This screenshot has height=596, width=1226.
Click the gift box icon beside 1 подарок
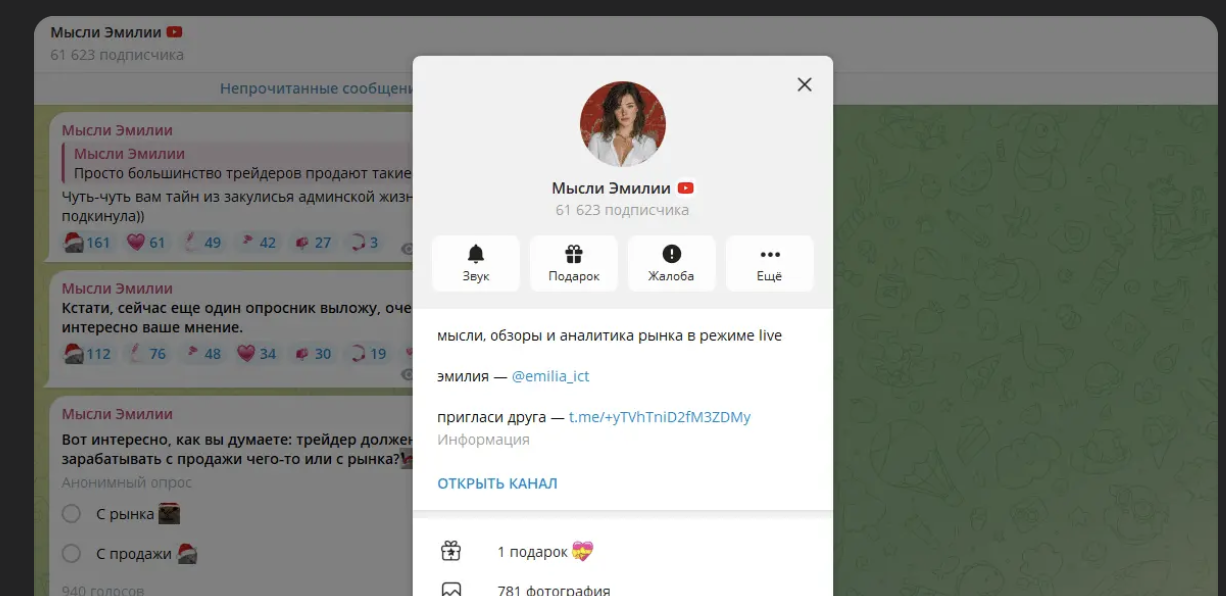click(451, 551)
